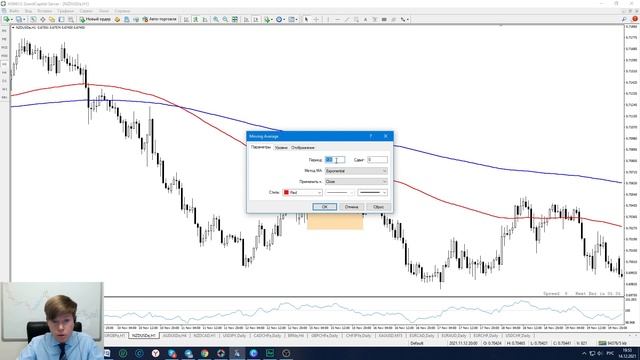Select the horizontal line drawing tool

pos(337,19)
